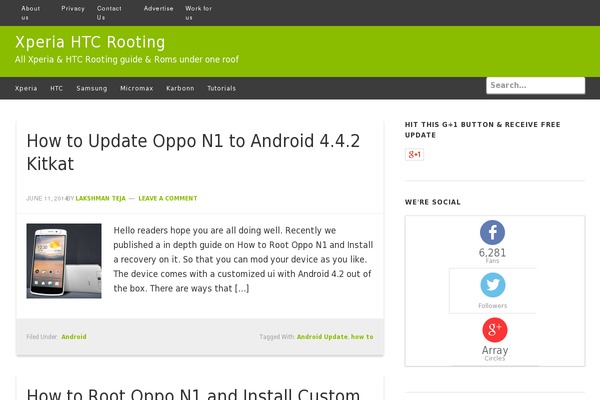Select the 6,281 fans count
600x400 pixels.
(x=492, y=253)
